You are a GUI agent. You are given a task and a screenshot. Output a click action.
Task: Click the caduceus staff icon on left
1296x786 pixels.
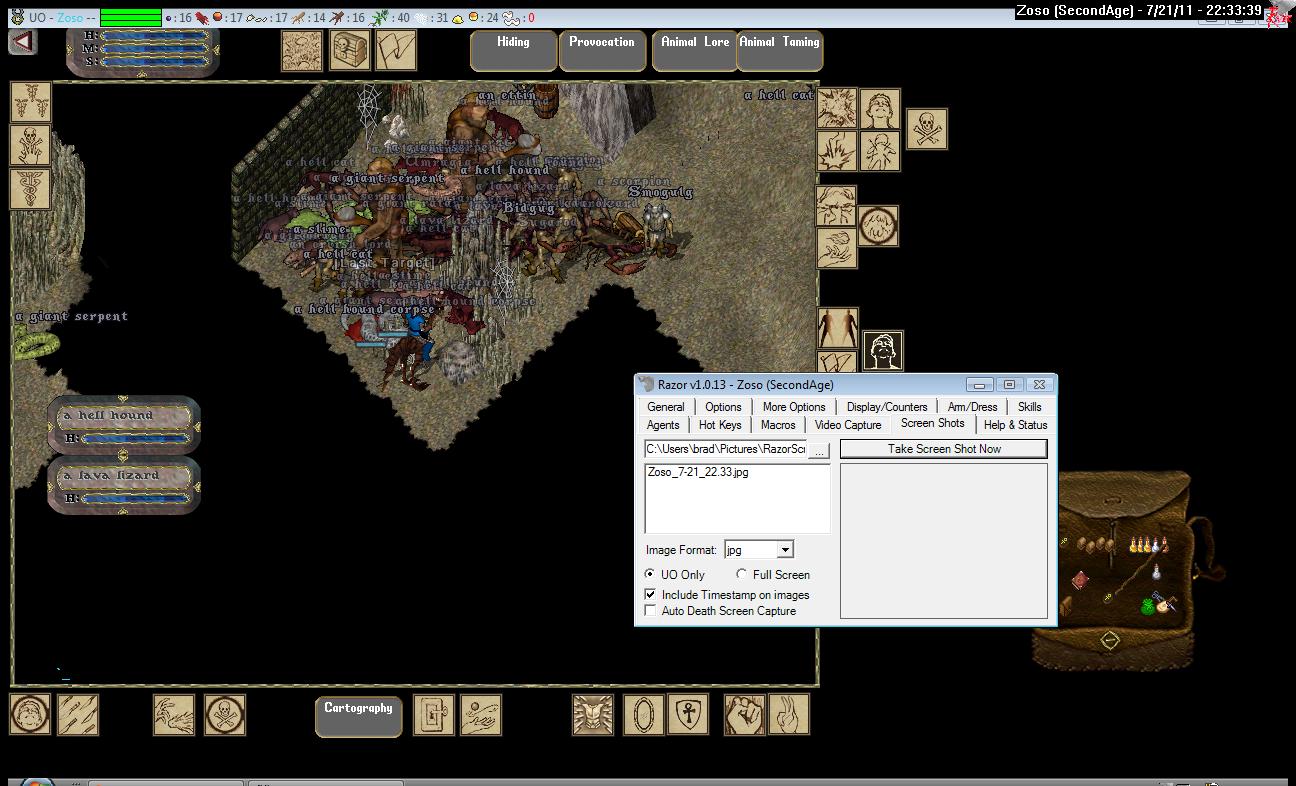click(30, 189)
